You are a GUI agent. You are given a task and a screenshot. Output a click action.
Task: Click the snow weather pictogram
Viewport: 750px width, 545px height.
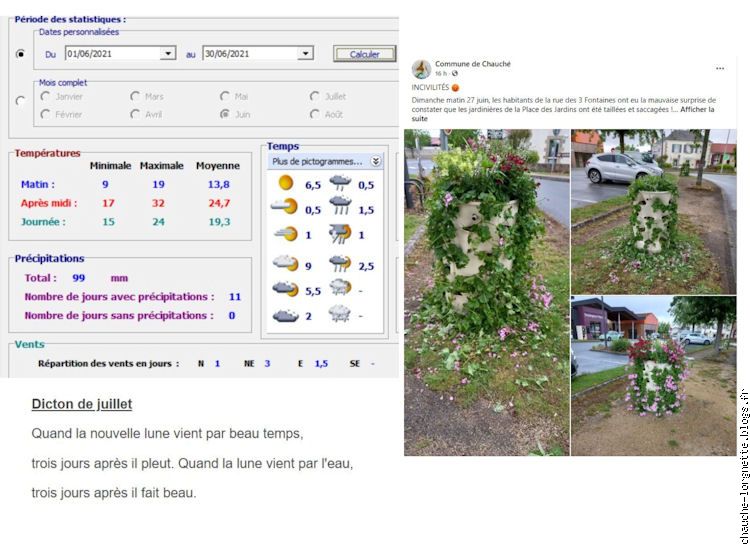coord(340,316)
